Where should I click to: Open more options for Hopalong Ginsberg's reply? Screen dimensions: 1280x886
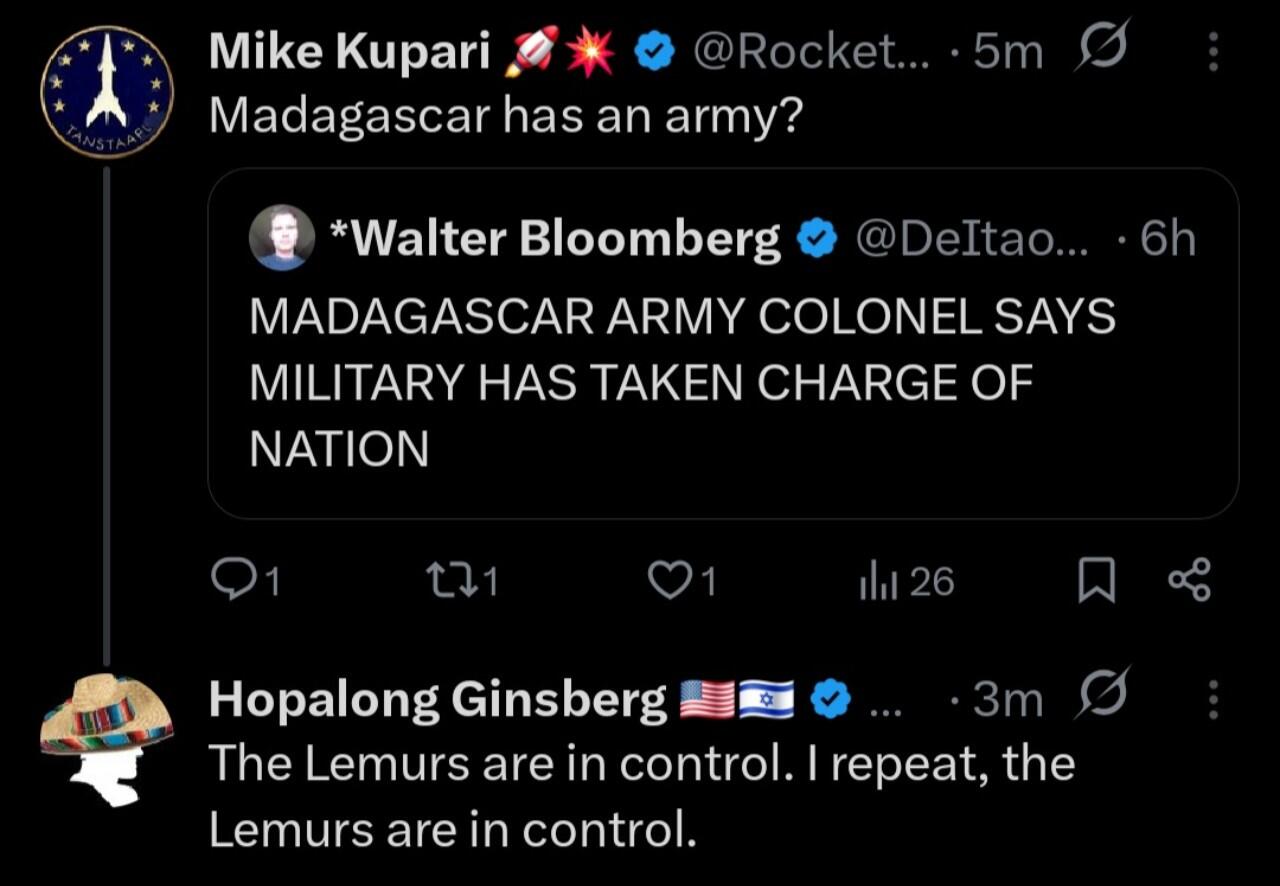pyautogui.click(x=1213, y=699)
